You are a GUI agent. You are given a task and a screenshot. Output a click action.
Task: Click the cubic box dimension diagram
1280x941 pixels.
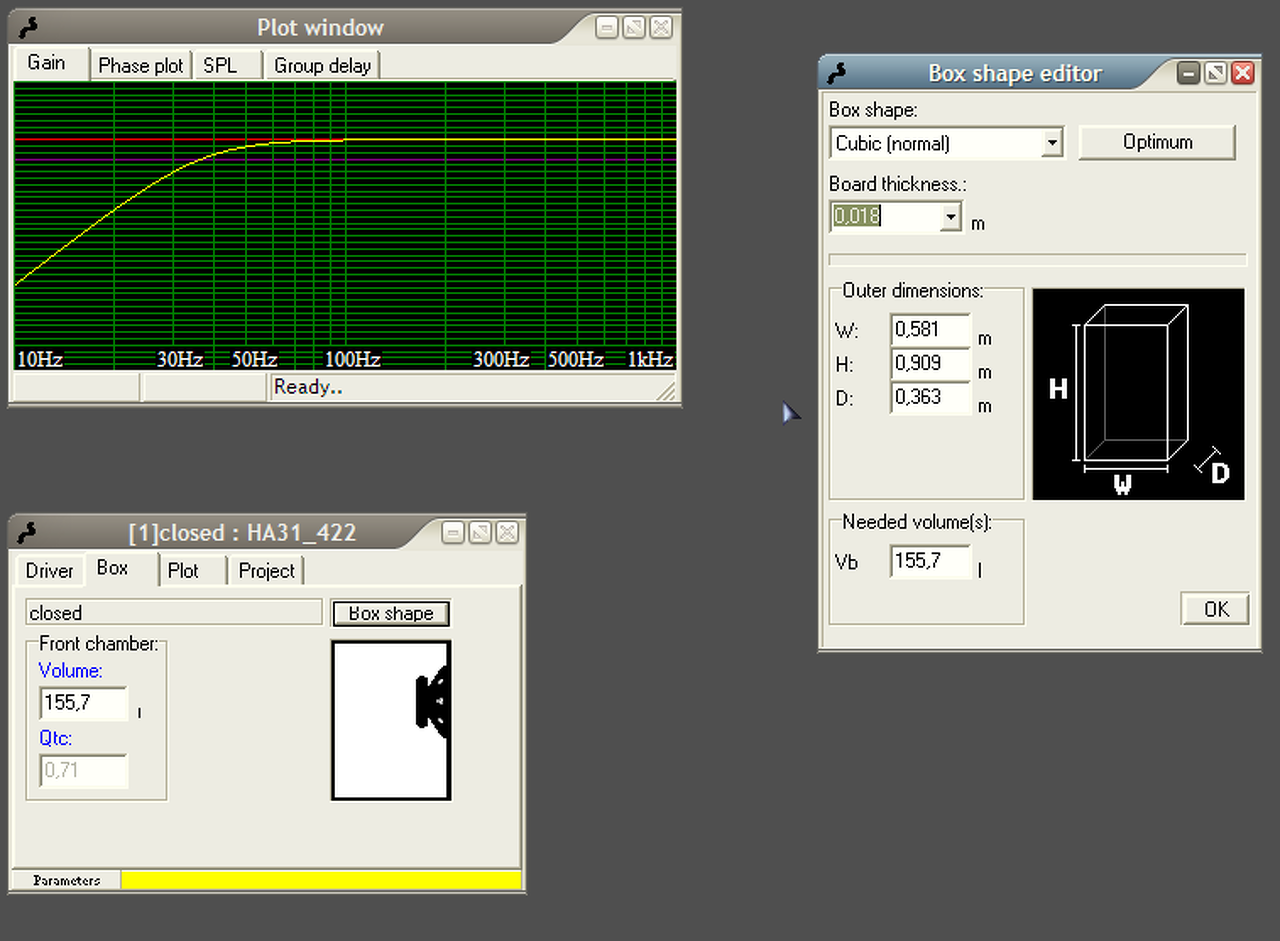tap(1138, 394)
